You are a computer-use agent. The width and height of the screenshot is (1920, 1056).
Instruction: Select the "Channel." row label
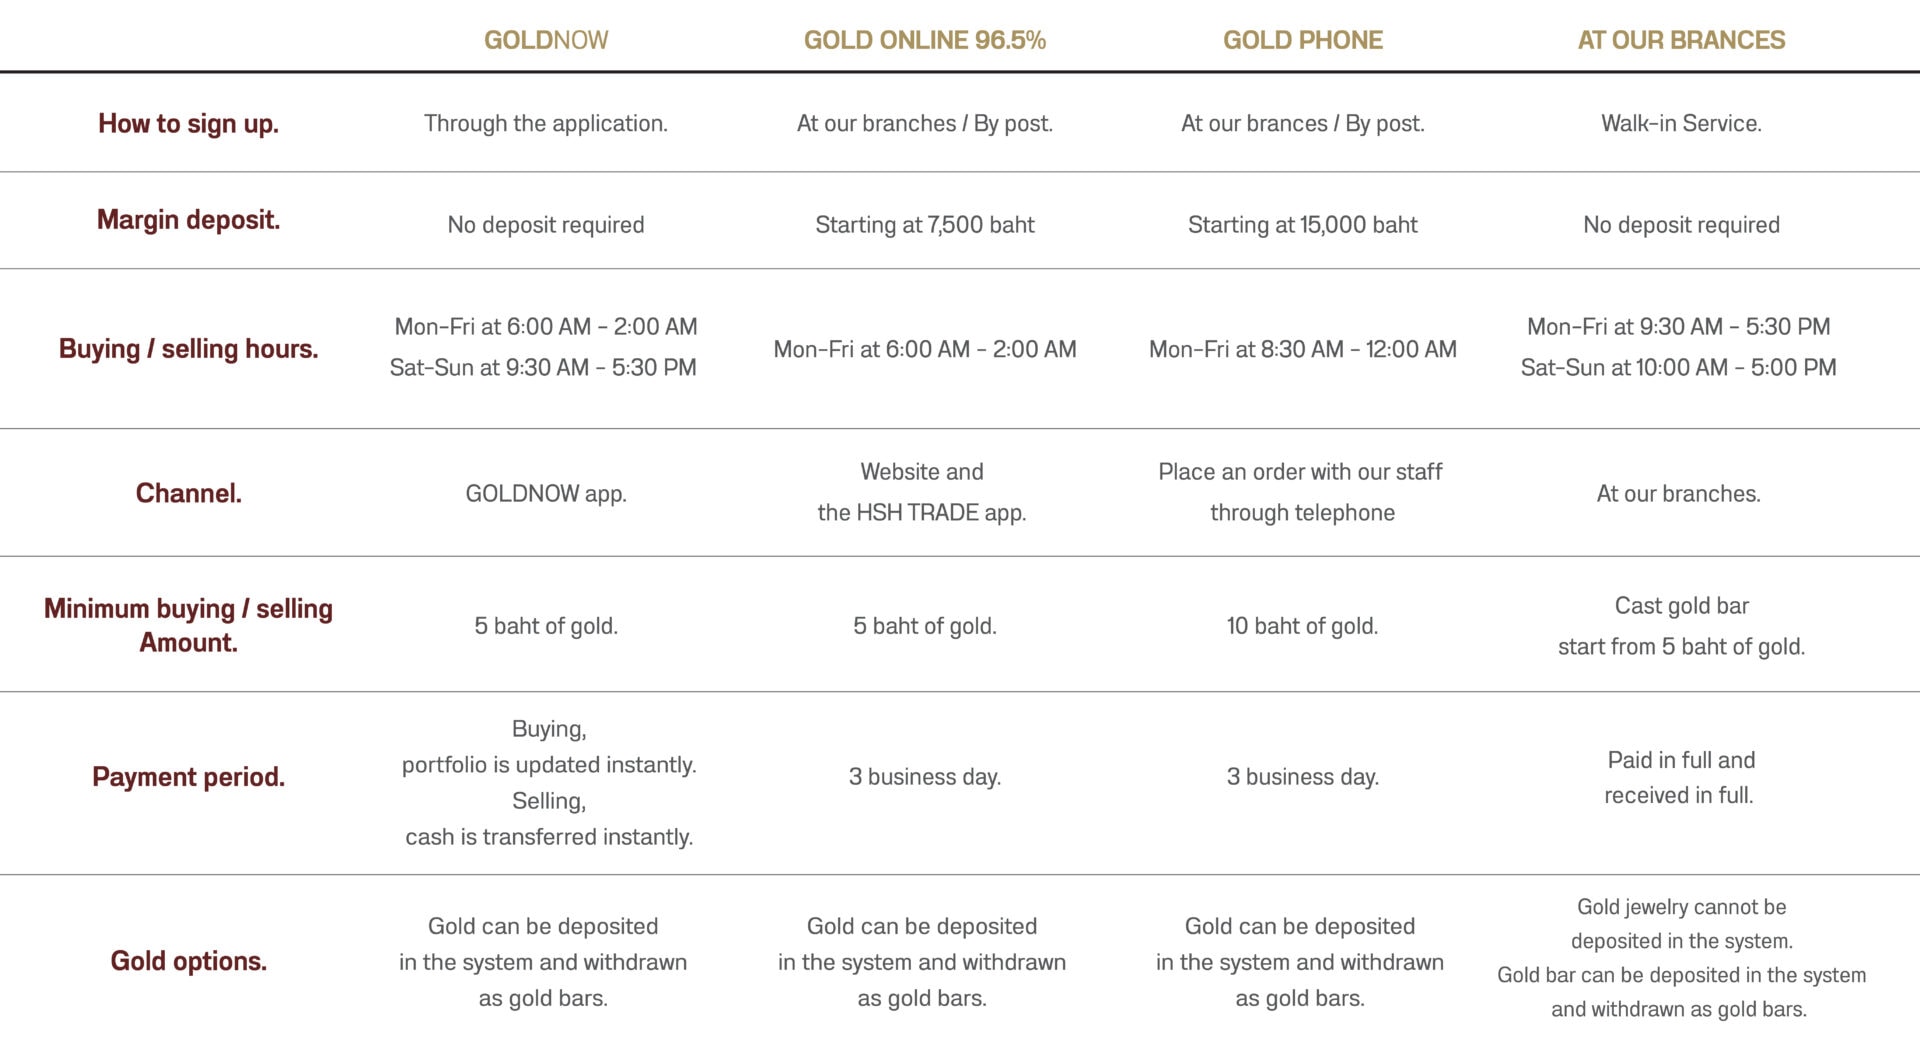[188, 493]
